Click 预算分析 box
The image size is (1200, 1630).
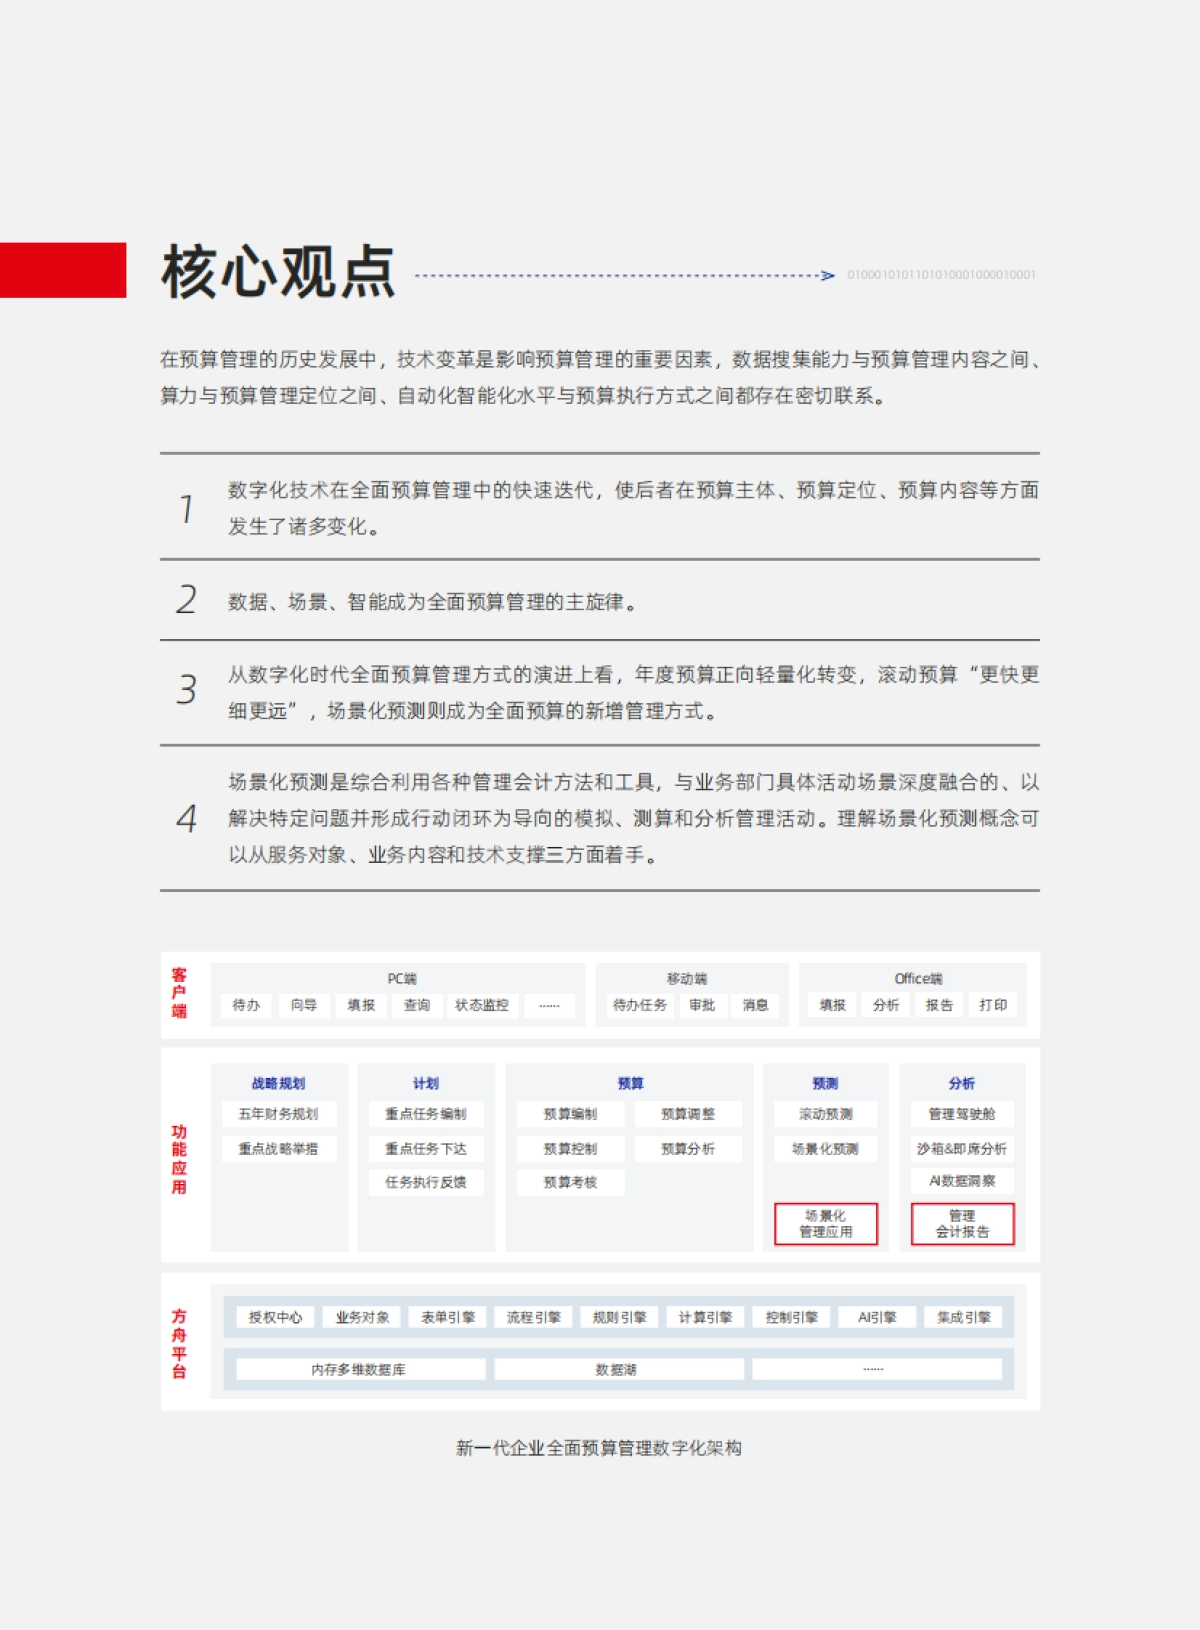(x=688, y=1149)
